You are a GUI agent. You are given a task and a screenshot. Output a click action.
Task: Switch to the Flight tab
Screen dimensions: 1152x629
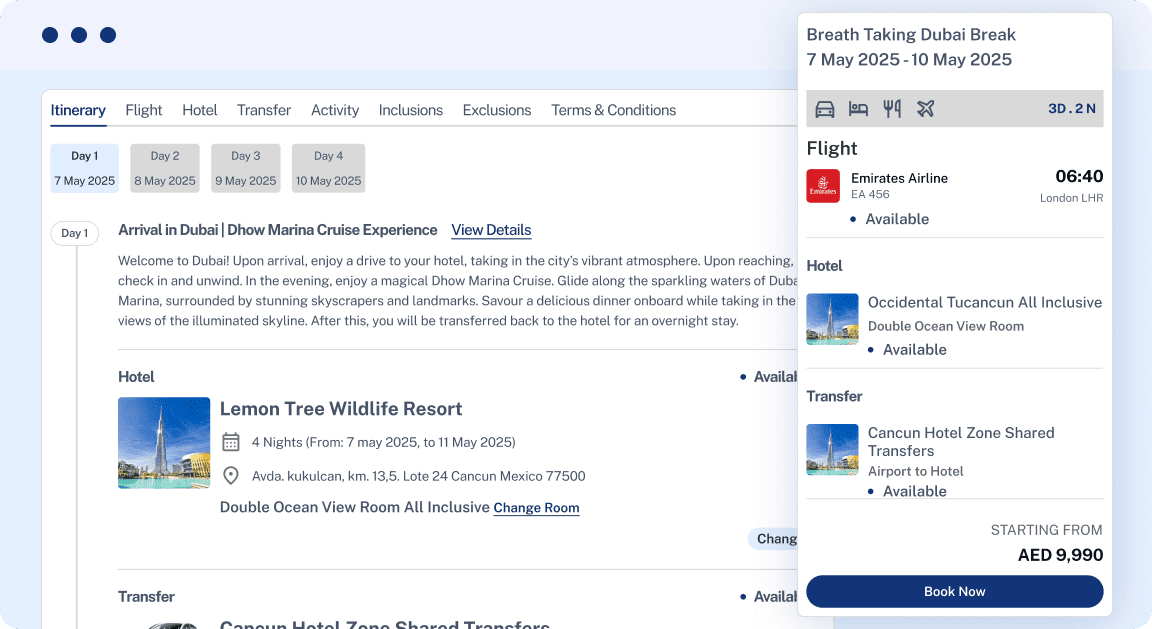(144, 110)
